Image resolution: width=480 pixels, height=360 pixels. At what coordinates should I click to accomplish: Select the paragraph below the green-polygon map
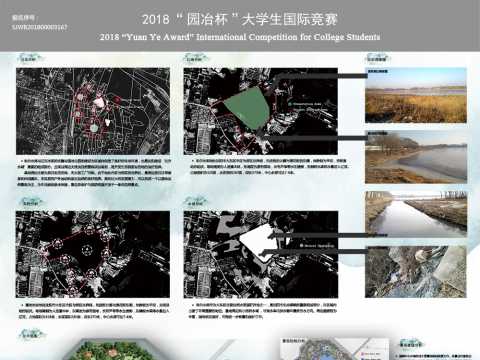click(x=269, y=166)
